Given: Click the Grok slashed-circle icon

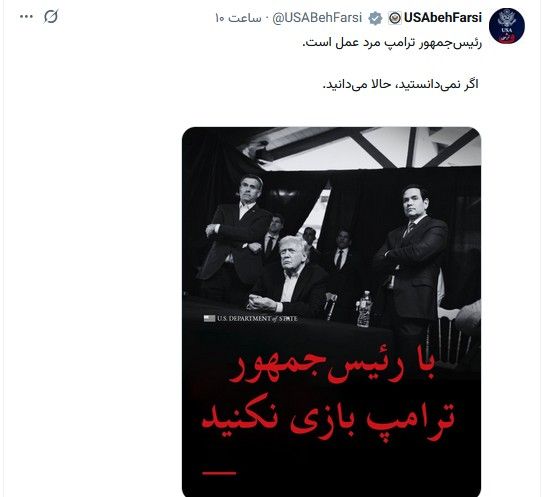Looking at the screenshot, I should click(x=51, y=17).
